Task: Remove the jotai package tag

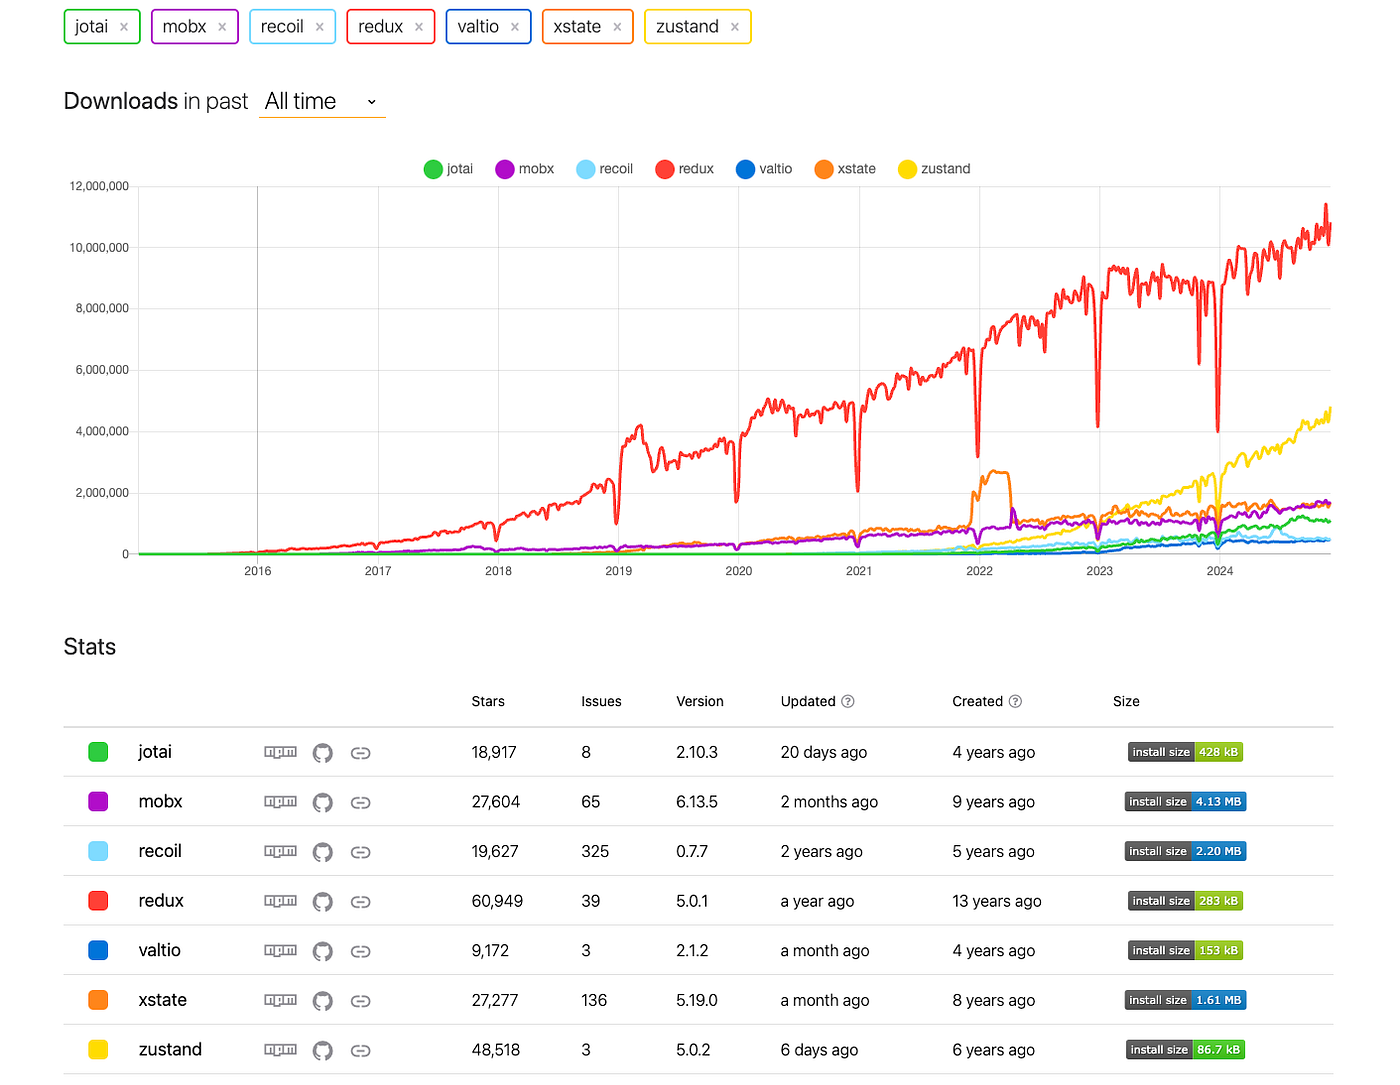Action: [x=124, y=27]
